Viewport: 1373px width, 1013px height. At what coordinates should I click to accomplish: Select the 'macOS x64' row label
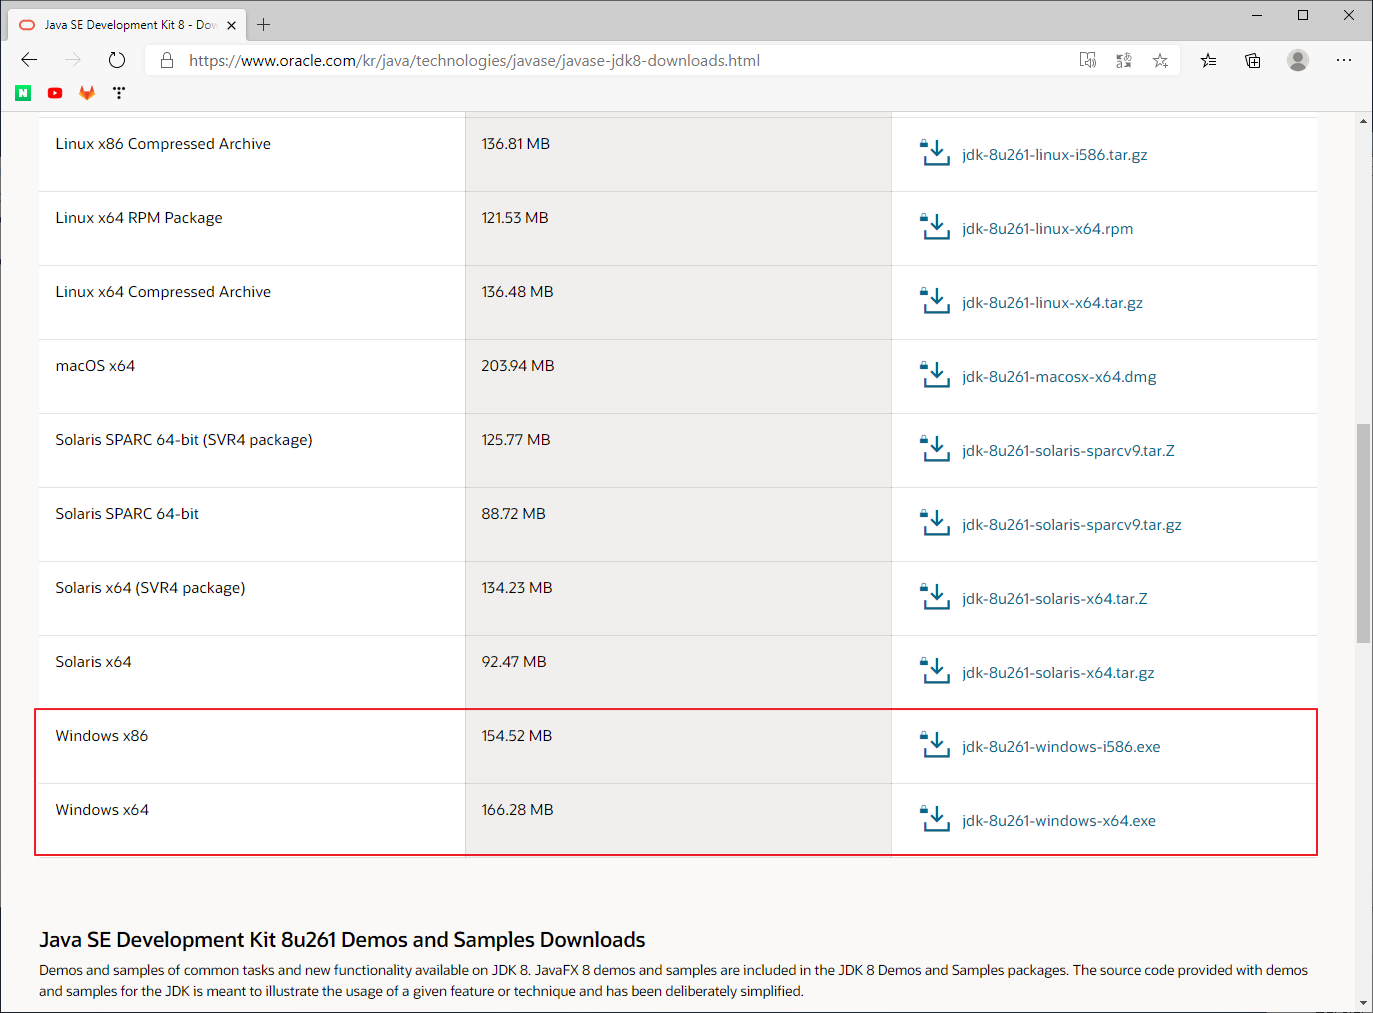[x=95, y=366]
